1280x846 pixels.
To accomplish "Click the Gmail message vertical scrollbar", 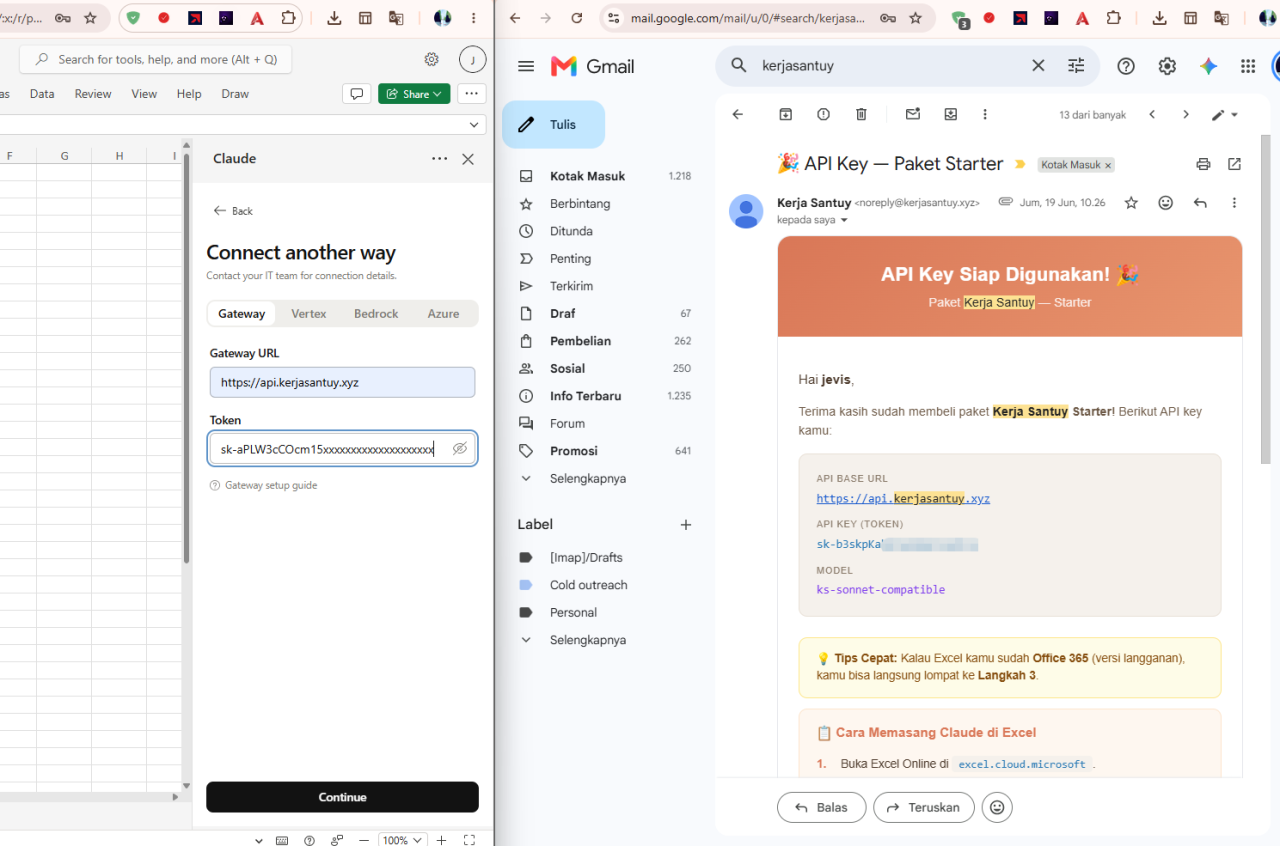I will tap(1265, 300).
